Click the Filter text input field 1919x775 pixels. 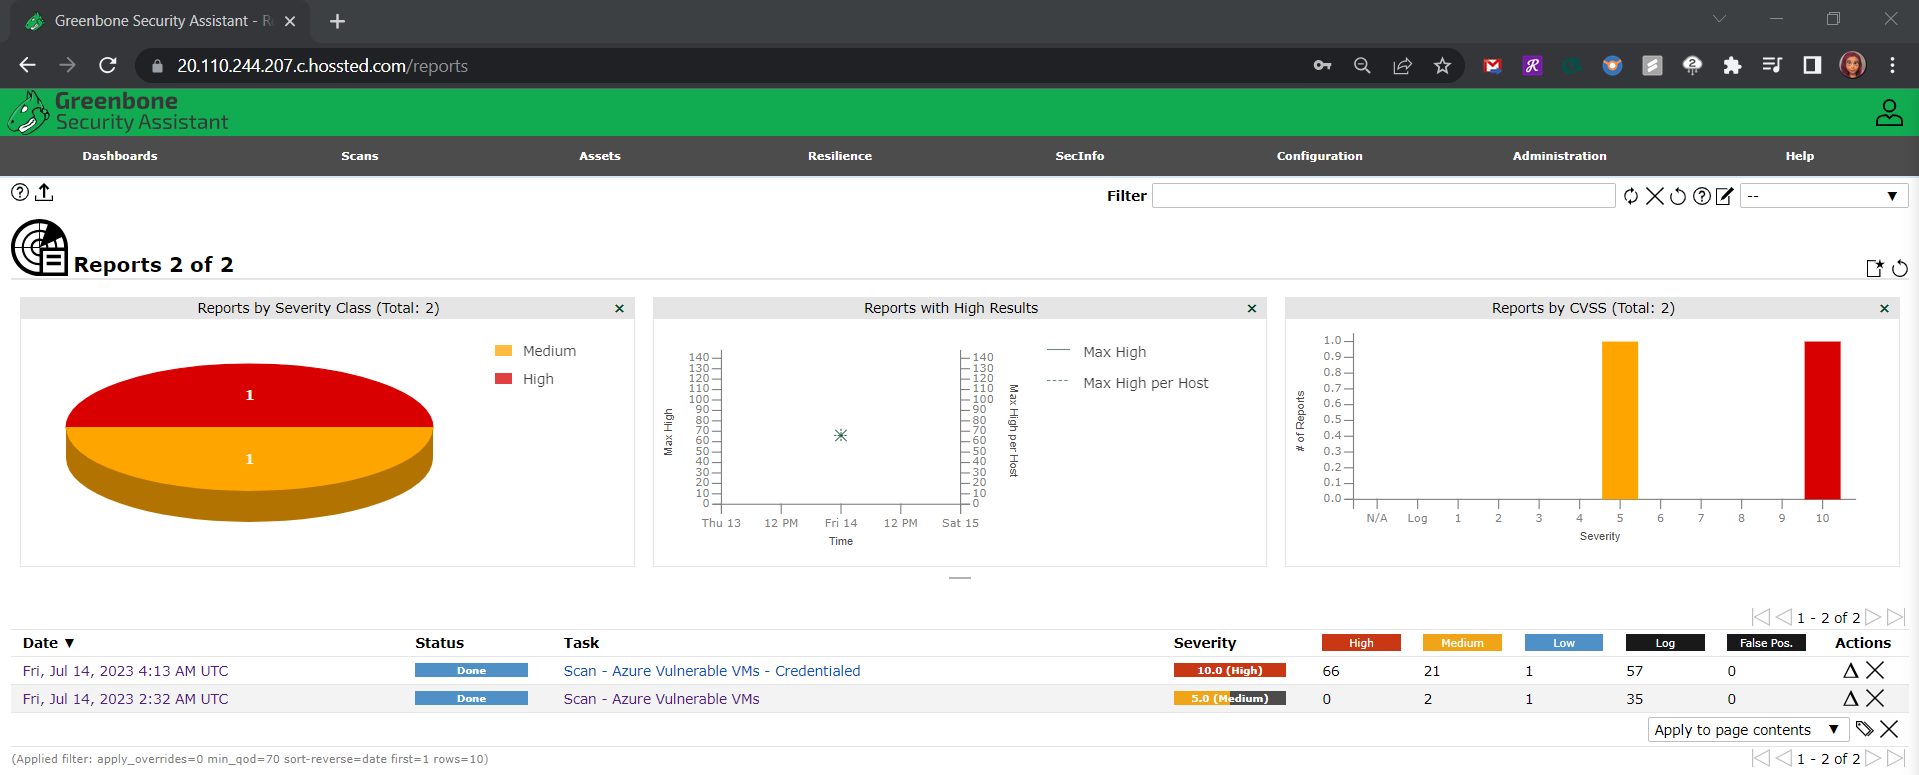coord(1383,196)
